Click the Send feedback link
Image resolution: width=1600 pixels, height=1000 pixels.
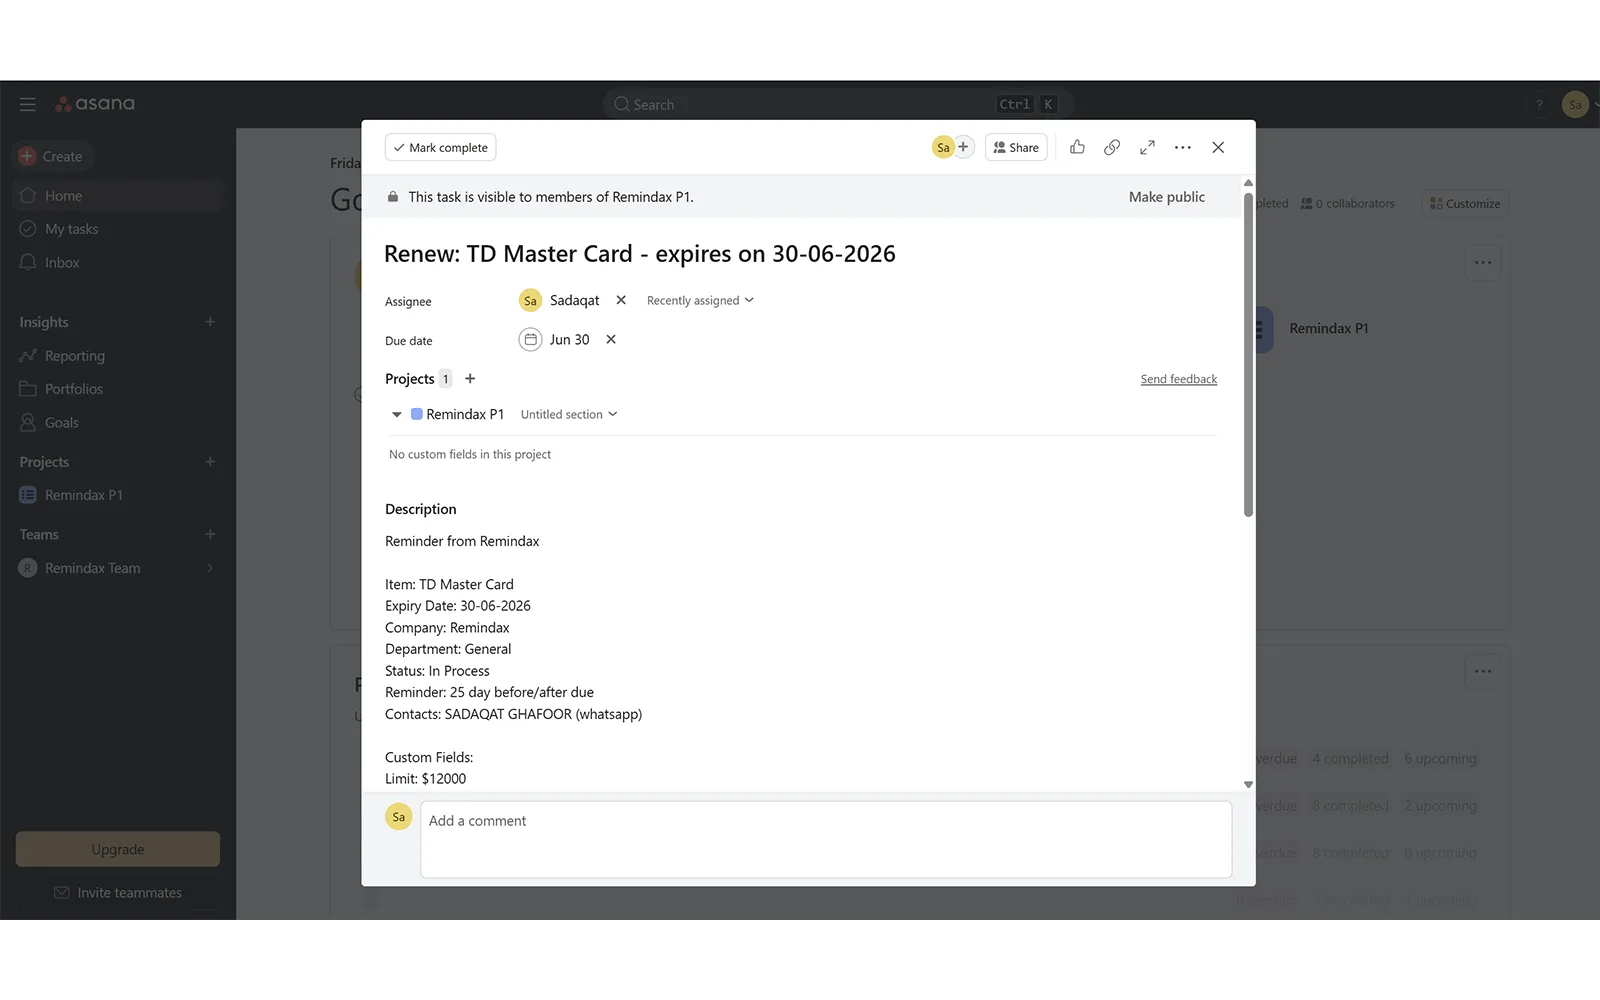(1179, 380)
